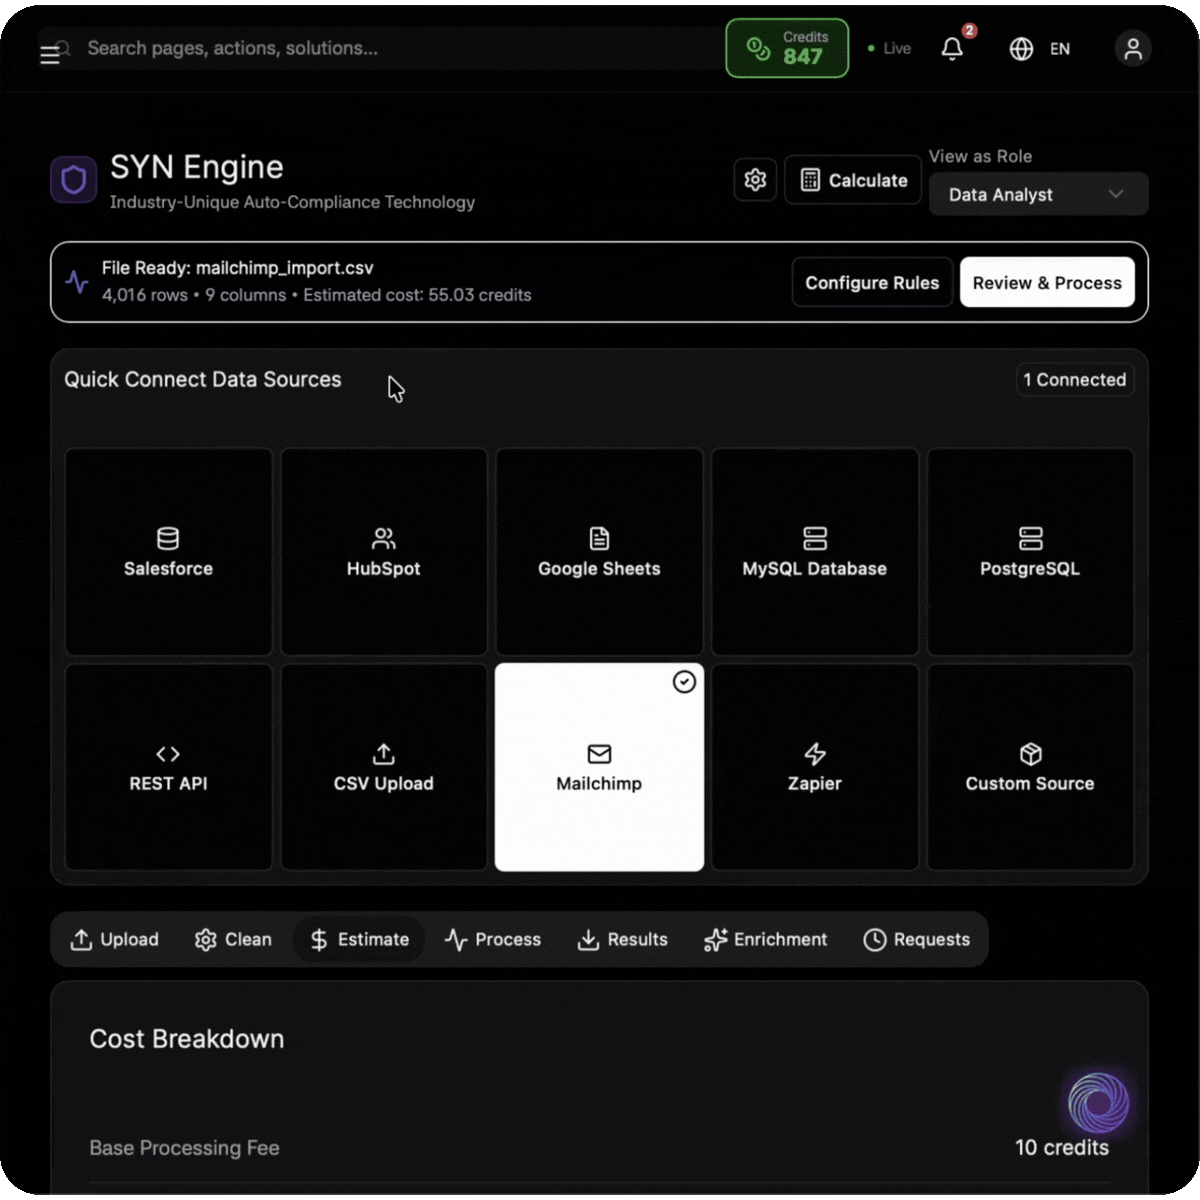Deselect the connected Mailchimp source tile
1200x1200 pixels.
pyautogui.click(x=599, y=767)
